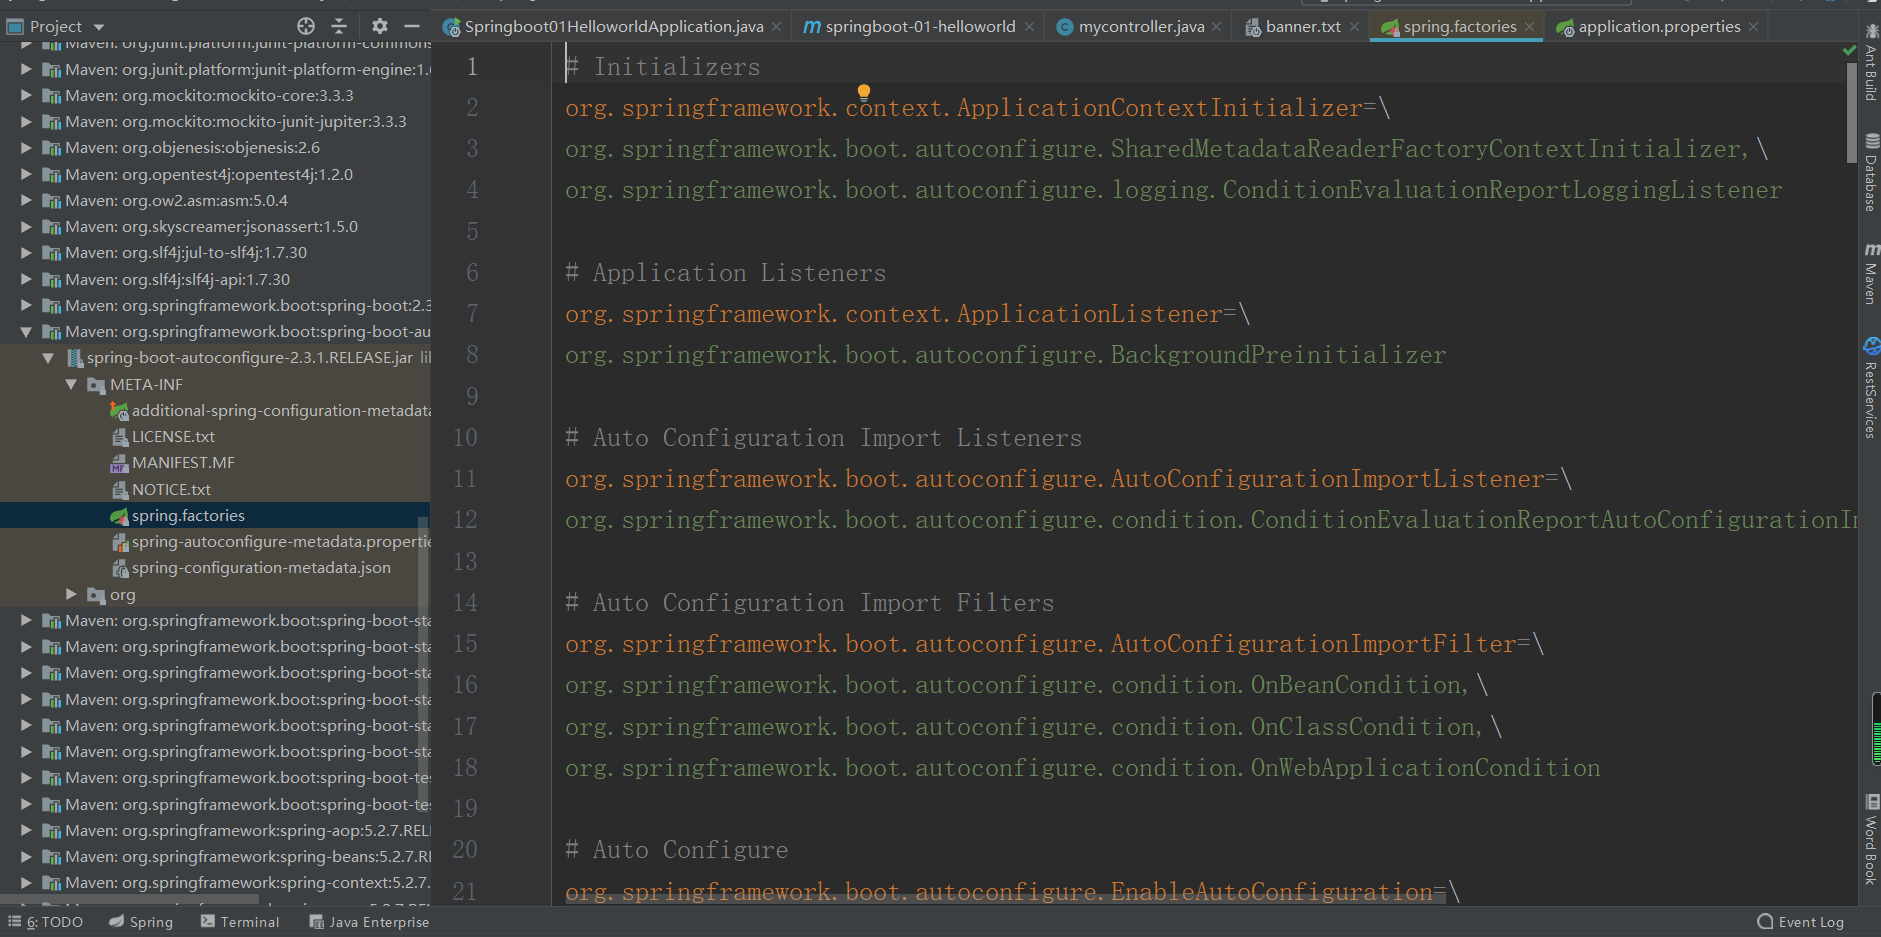This screenshot has height=937, width=1881.
Task: Collapse spring-boot-autoconfigure-2.3.1.RELEASE.jar node
Action: tap(48, 358)
